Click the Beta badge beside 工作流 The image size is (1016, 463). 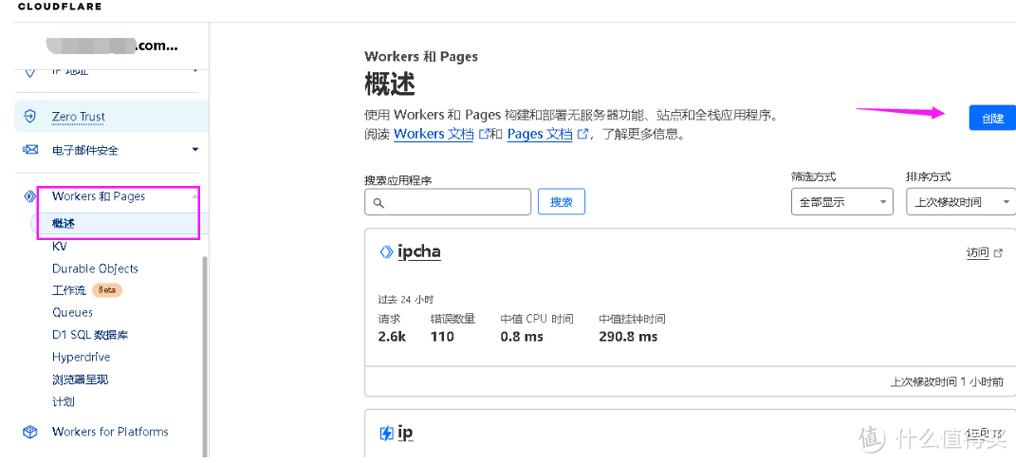[x=107, y=290]
